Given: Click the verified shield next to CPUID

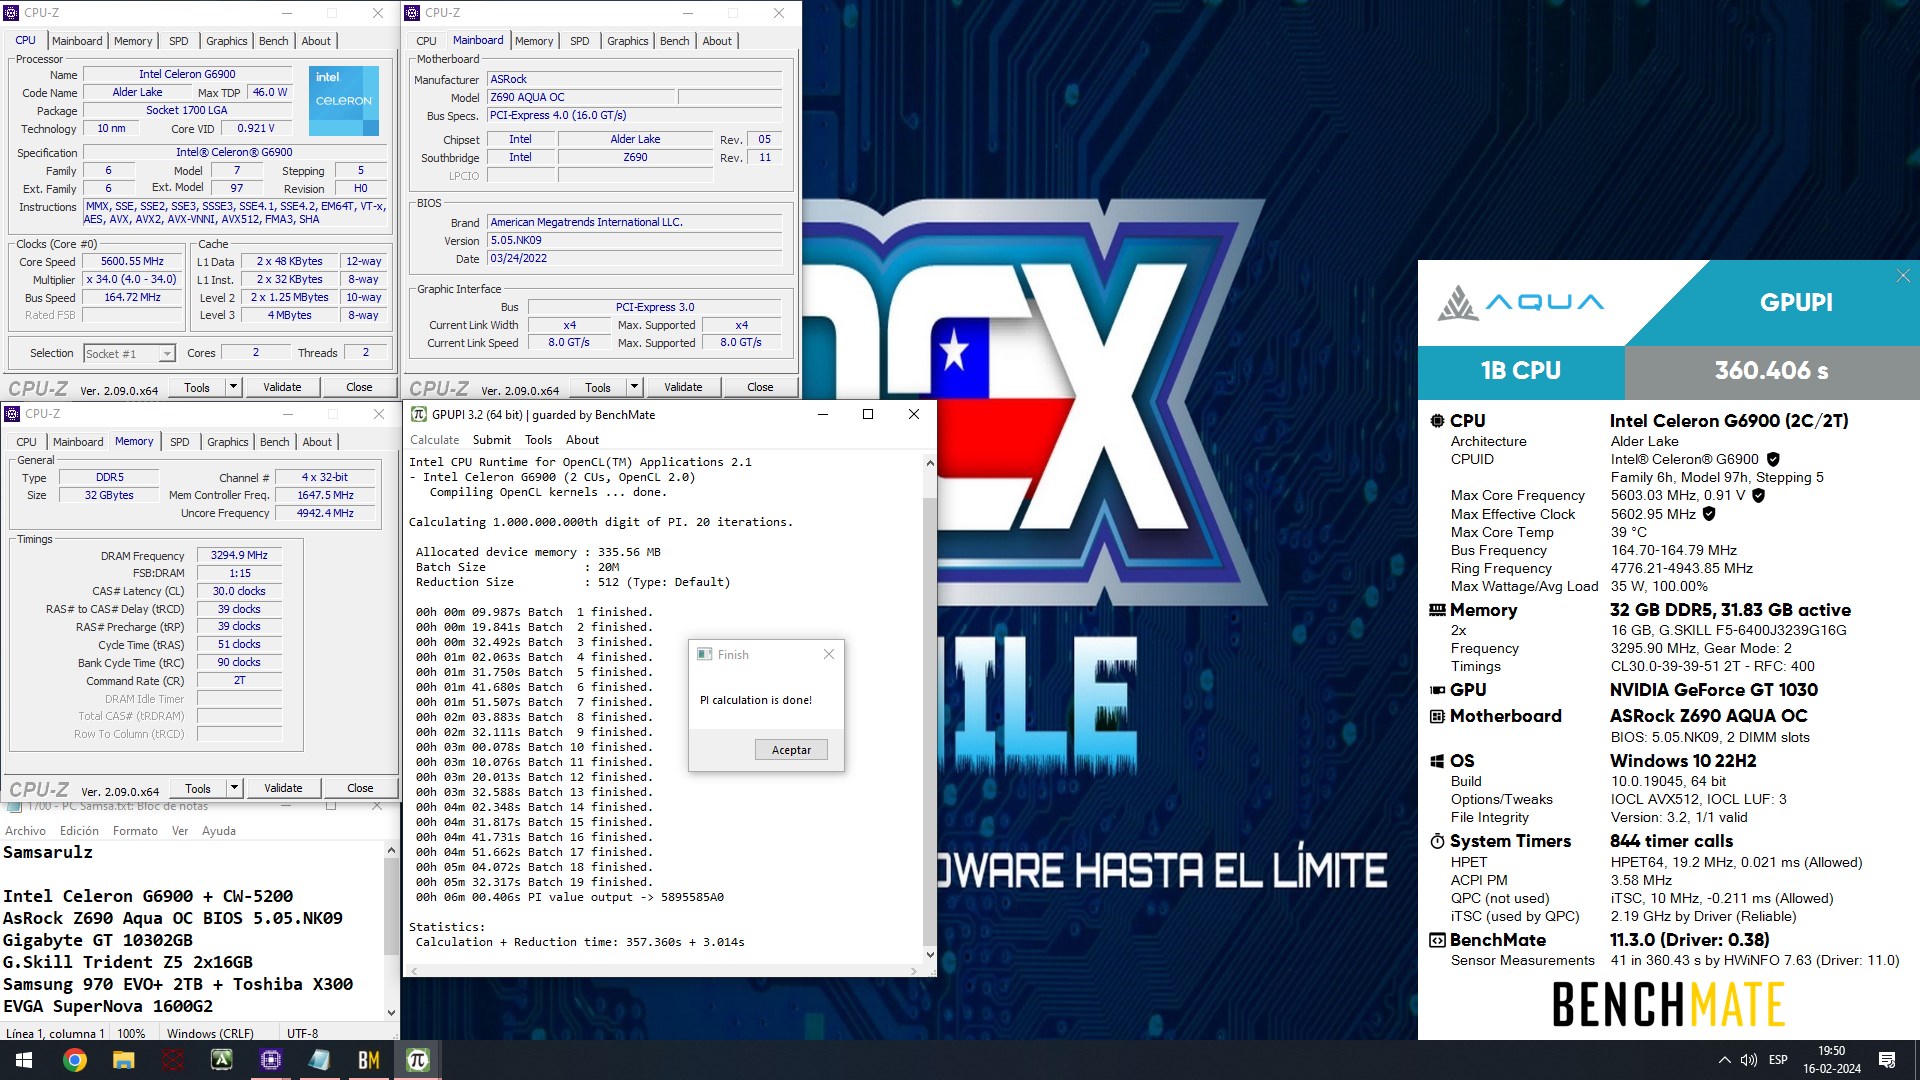Looking at the screenshot, I should coord(1773,460).
